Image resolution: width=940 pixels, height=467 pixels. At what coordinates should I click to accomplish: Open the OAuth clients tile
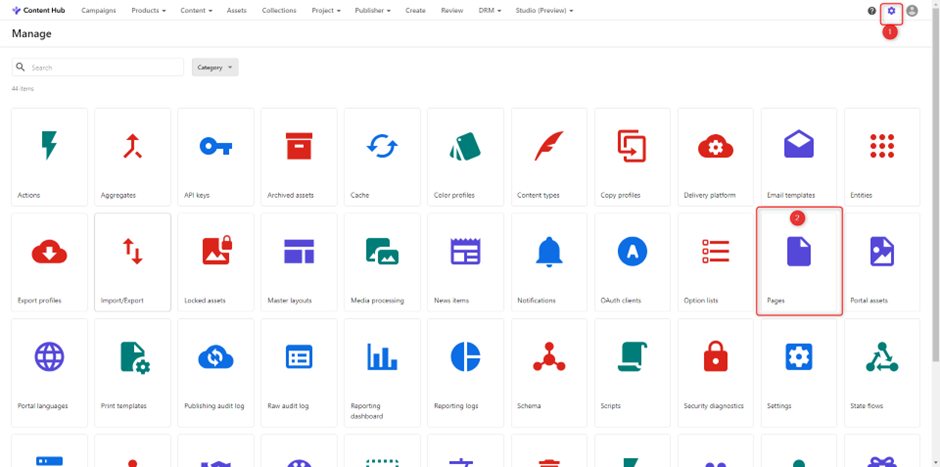(x=632, y=262)
